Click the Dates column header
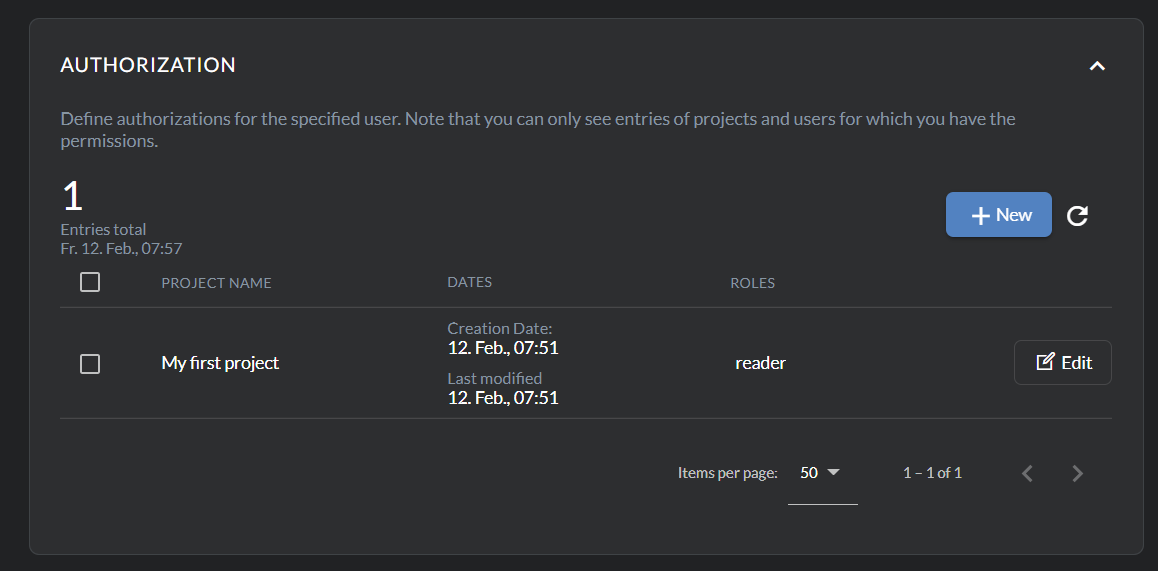The width and height of the screenshot is (1158, 571). pyautogui.click(x=469, y=282)
